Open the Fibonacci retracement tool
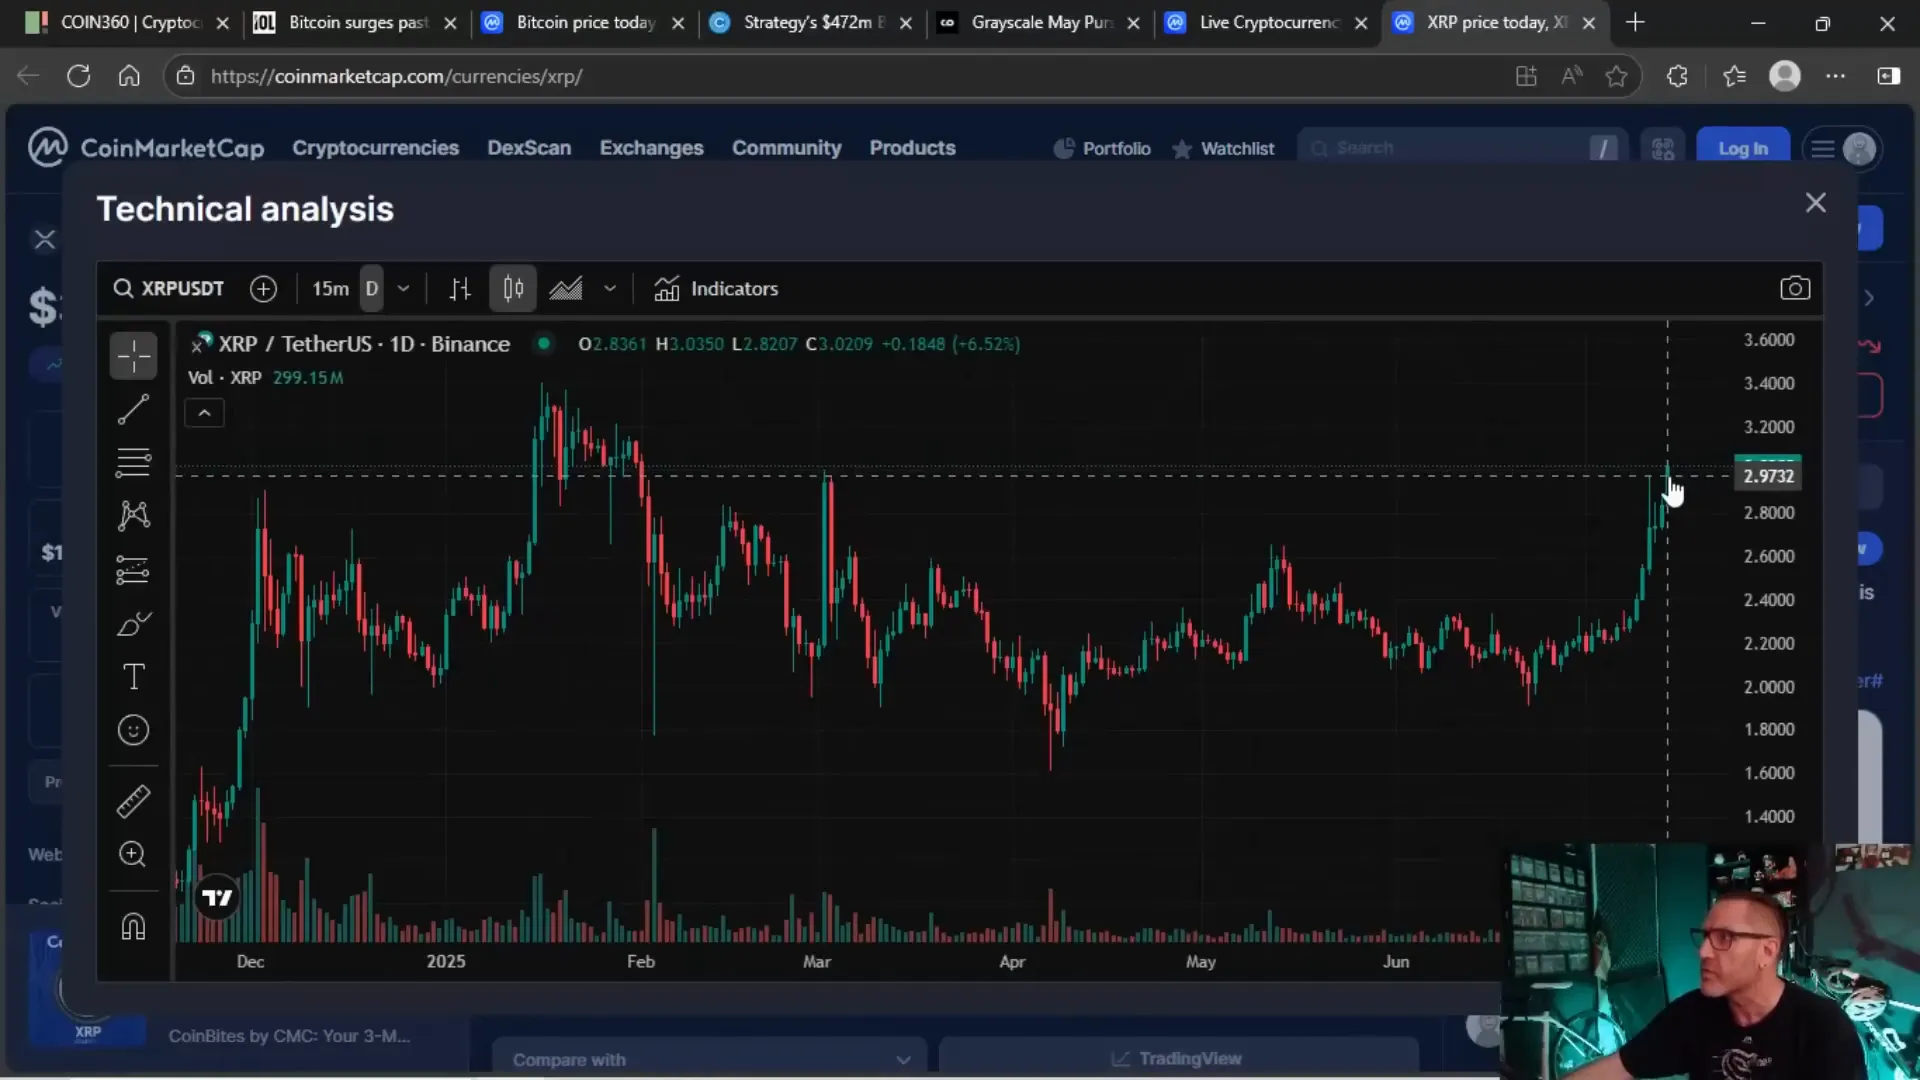Viewport: 1920px width, 1080px height. tap(133, 462)
